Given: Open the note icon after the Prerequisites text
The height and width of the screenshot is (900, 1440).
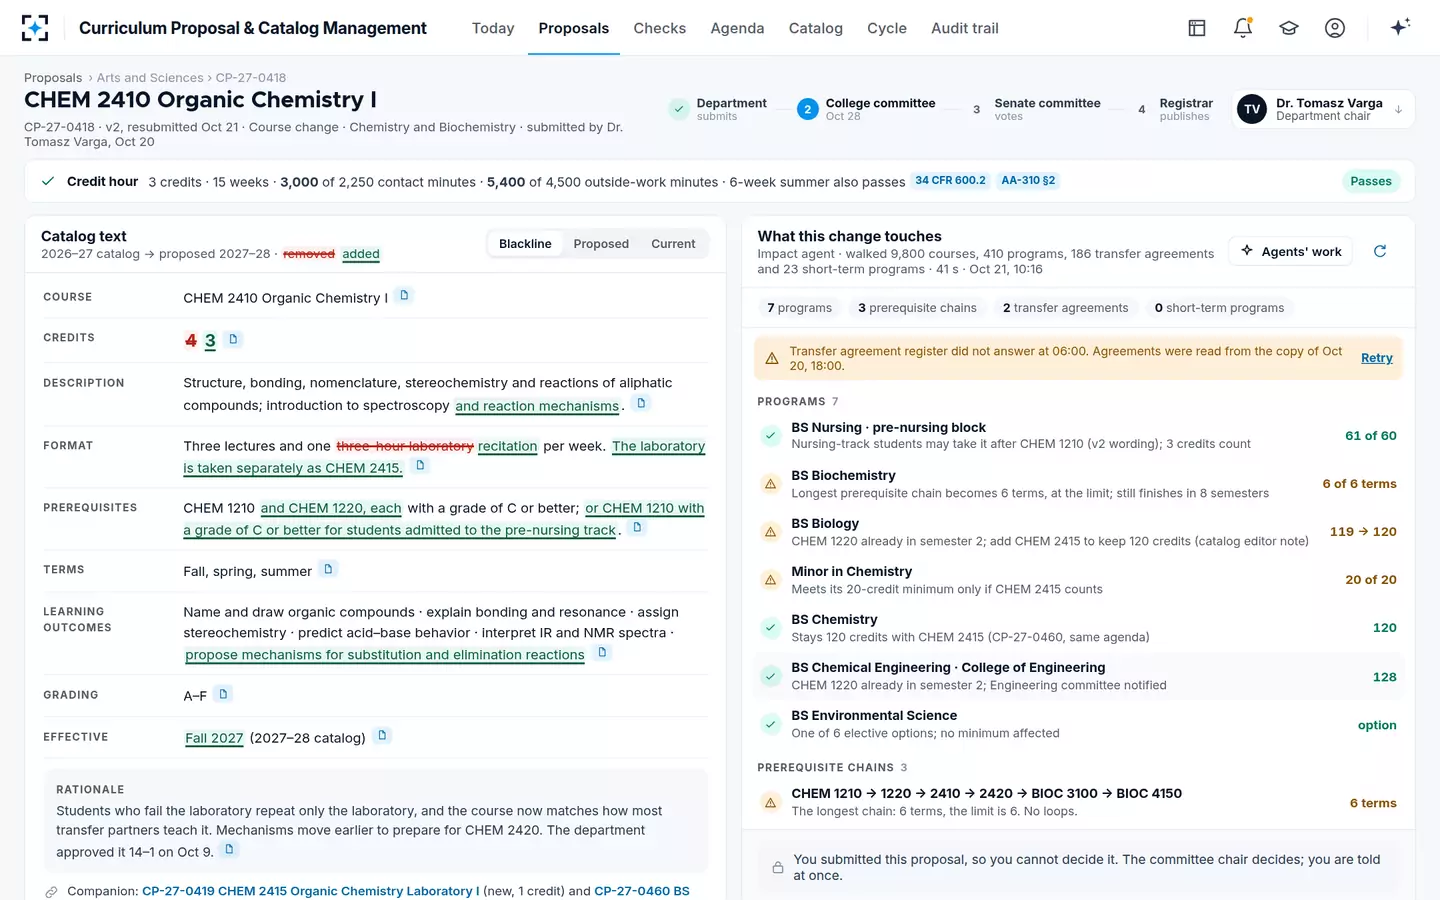Looking at the screenshot, I should coord(637,527).
